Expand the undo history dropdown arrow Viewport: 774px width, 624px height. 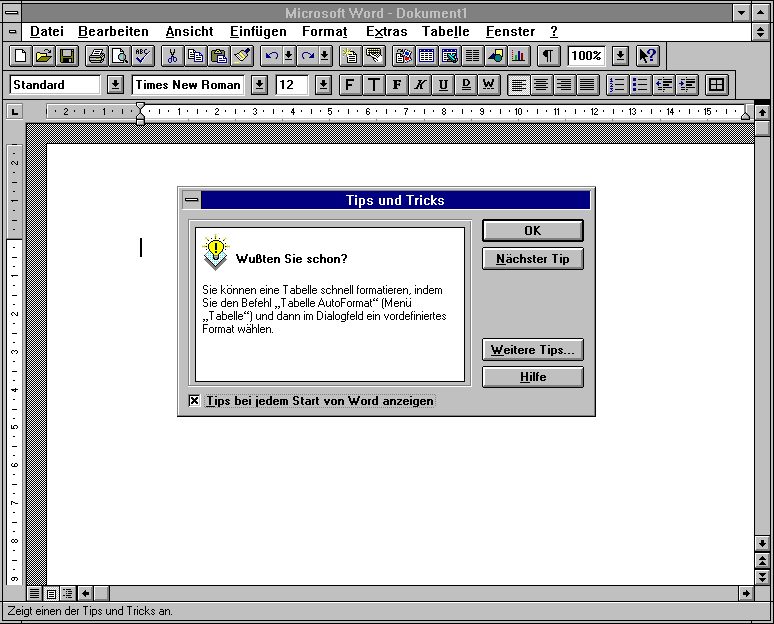coord(289,56)
